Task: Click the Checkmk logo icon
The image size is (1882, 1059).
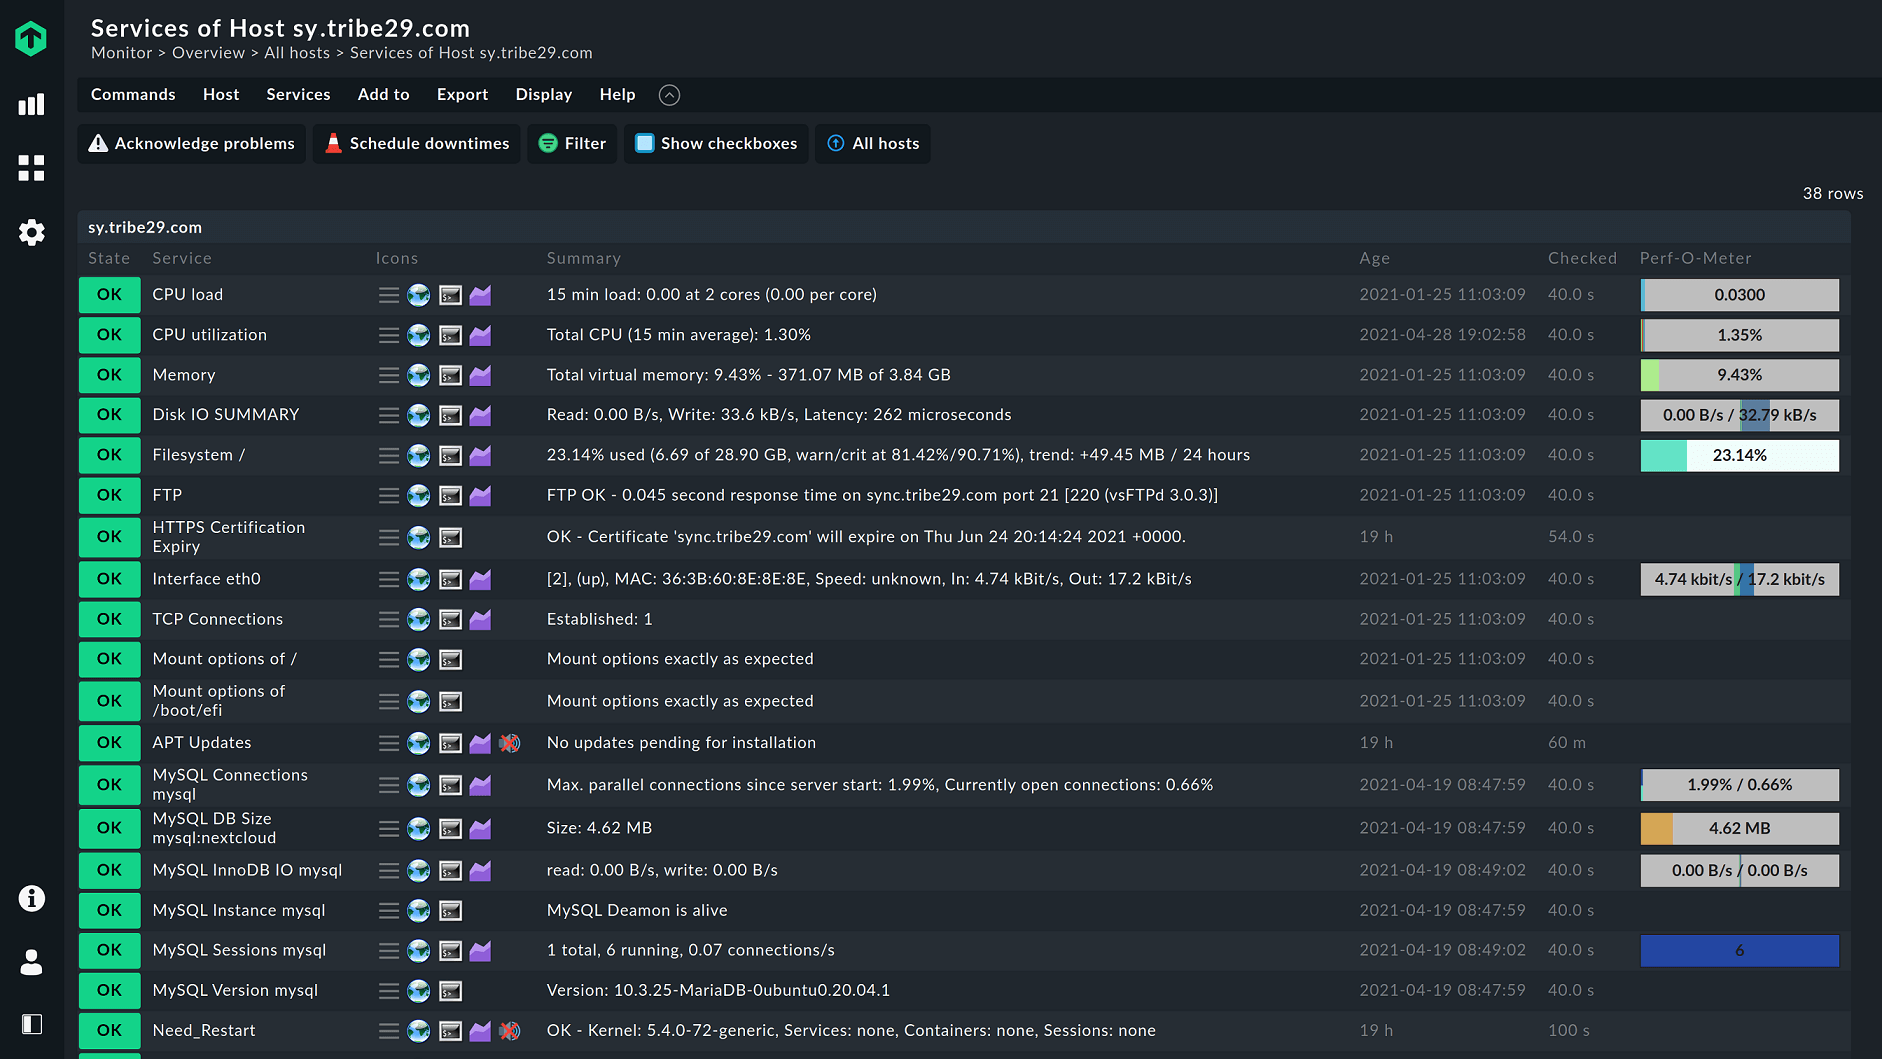Action: coord(31,38)
